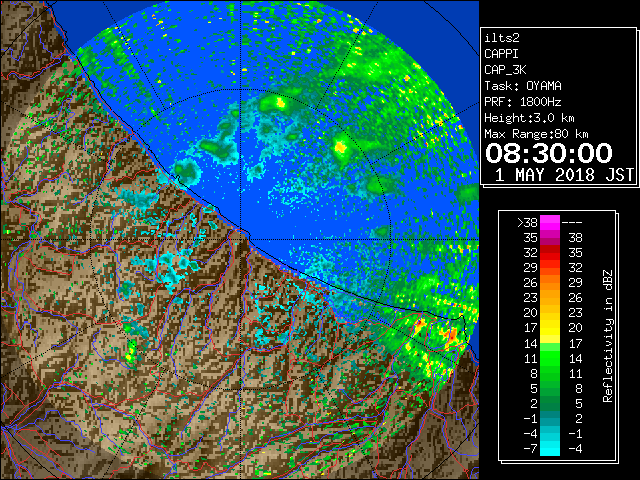Click the 'Max Range:80 km' line

click(536, 134)
